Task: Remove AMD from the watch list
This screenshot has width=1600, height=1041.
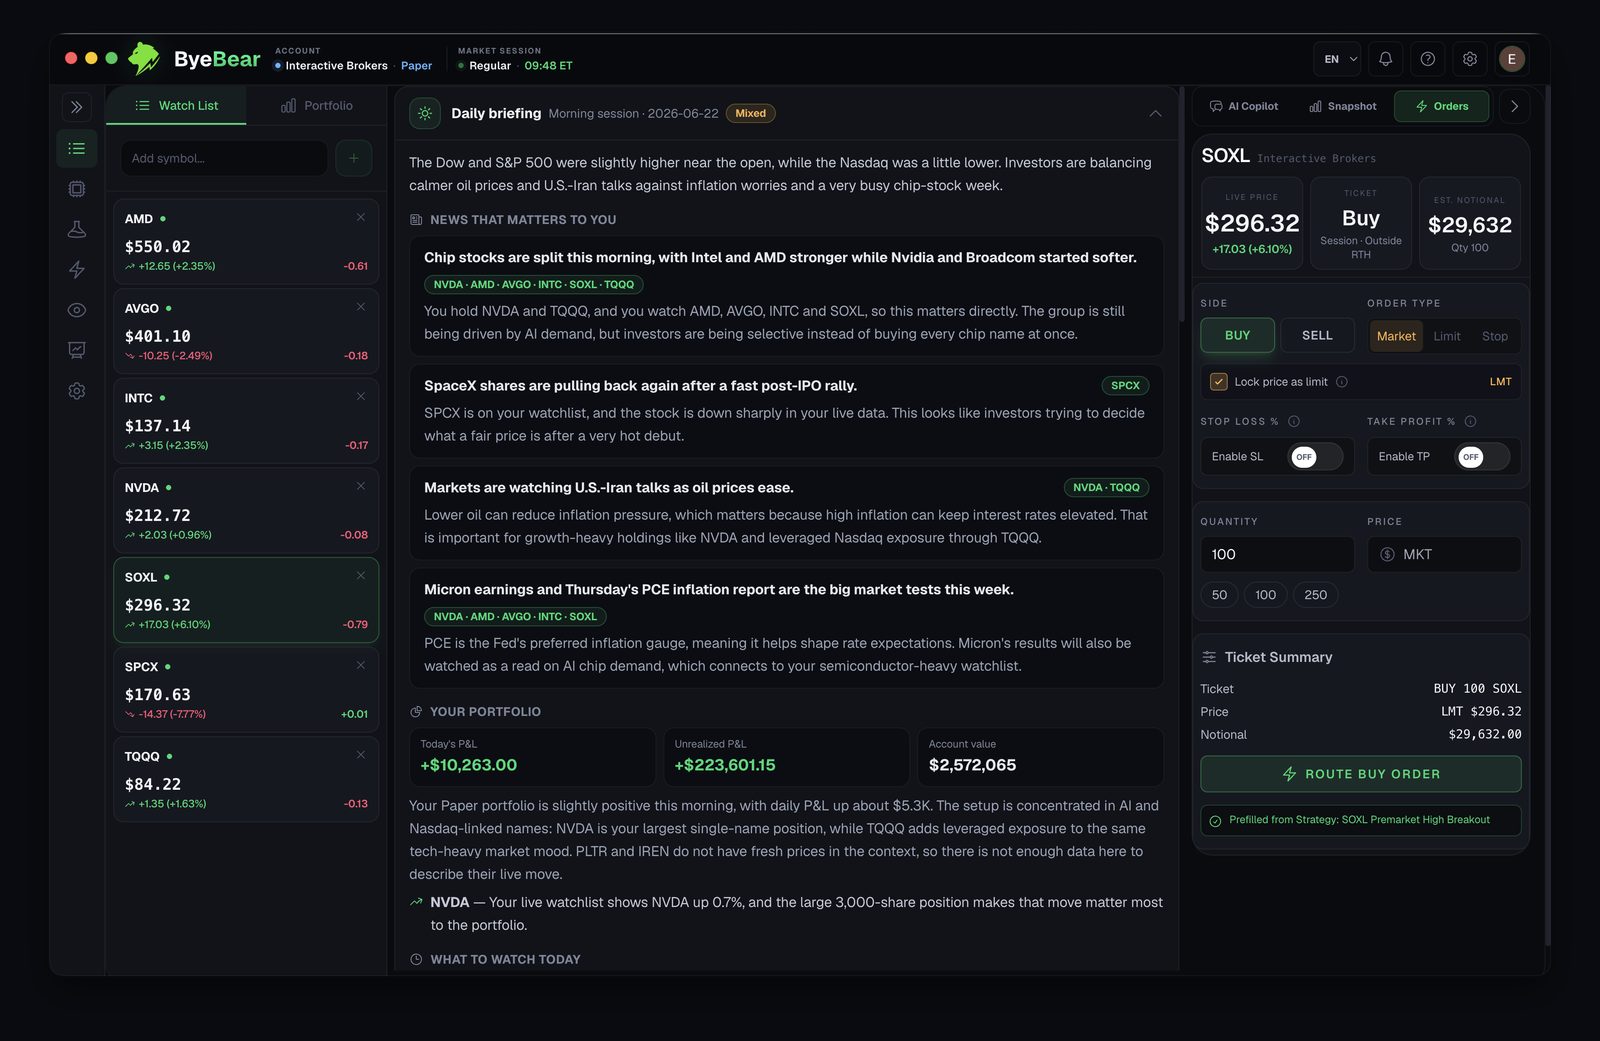Action: 361,217
